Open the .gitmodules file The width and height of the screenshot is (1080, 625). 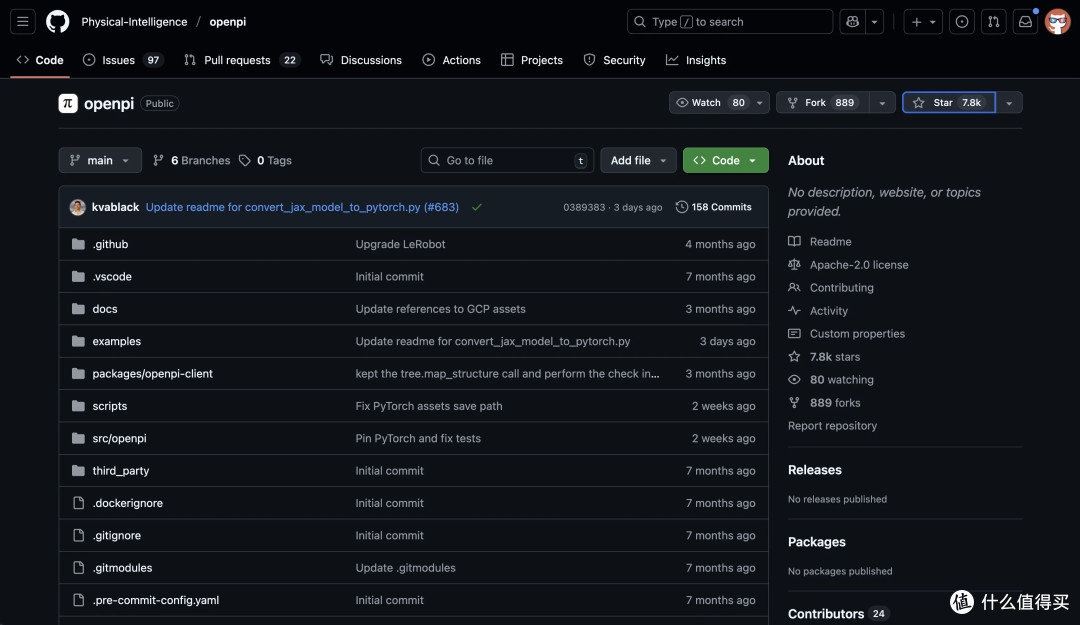[x=122, y=568]
